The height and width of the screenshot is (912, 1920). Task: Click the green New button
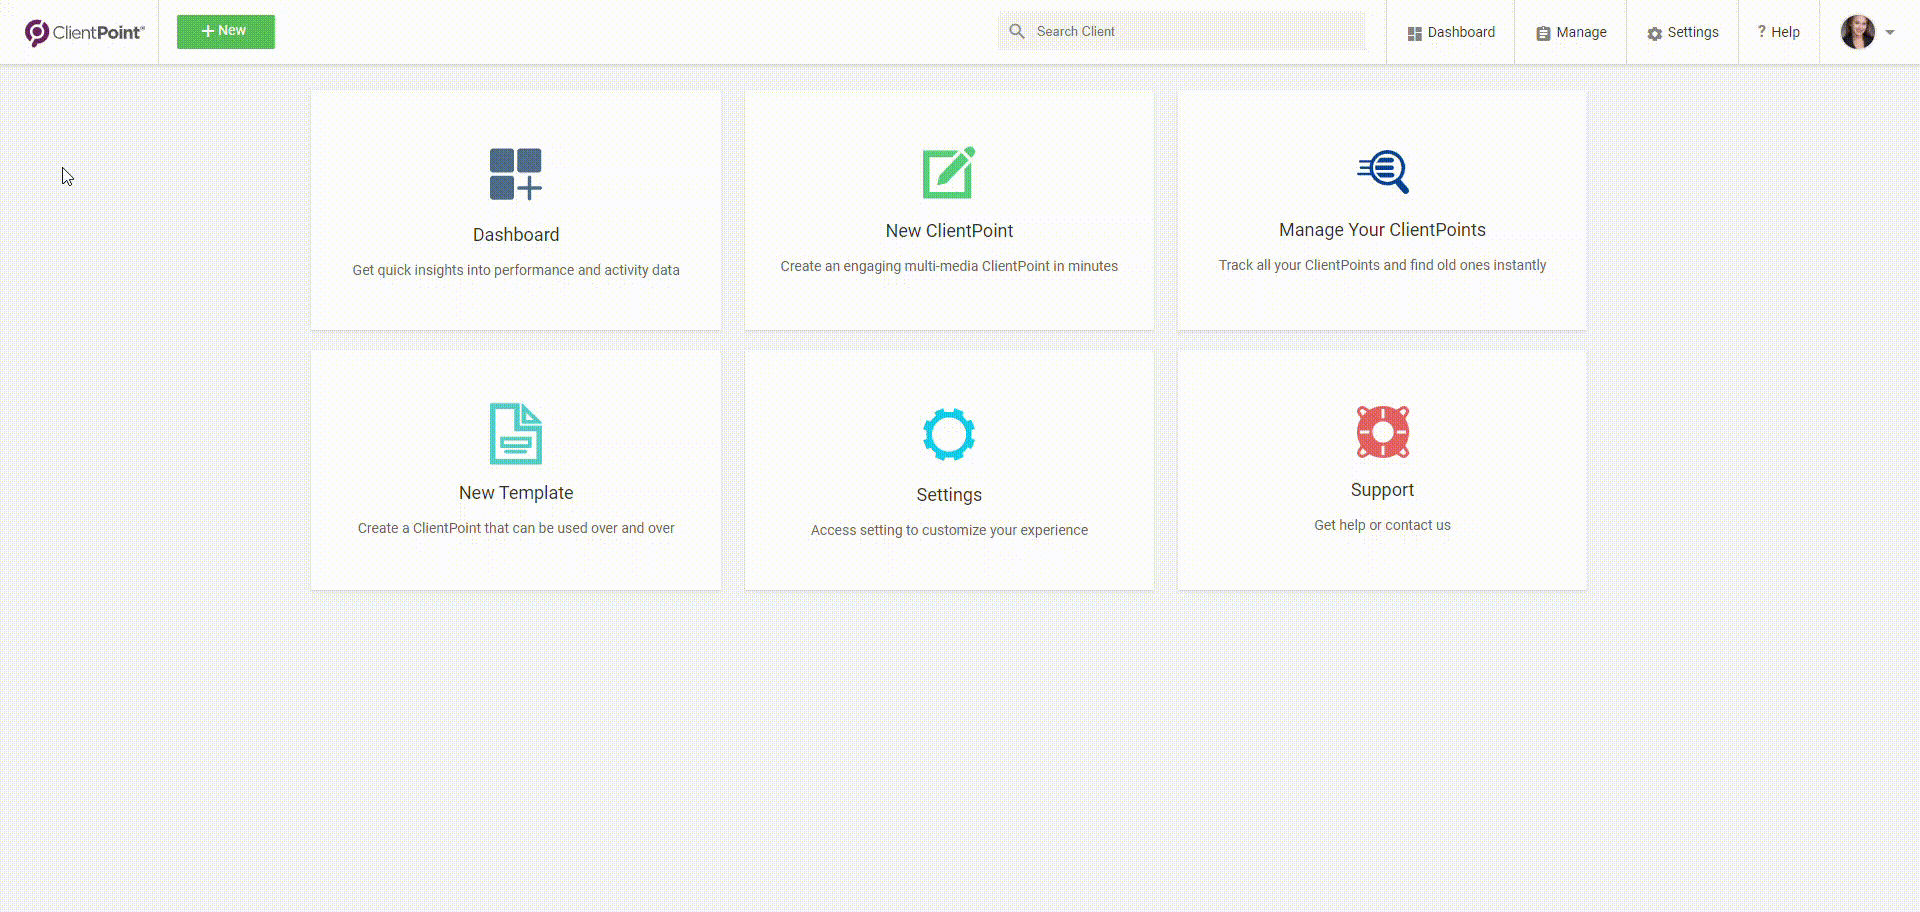click(x=226, y=31)
